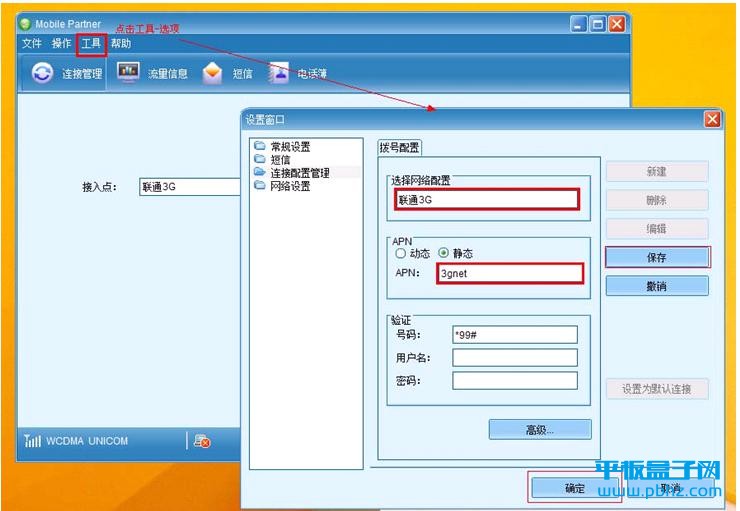
Task: Switch to the 拨号配置 tab
Action: [x=399, y=148]
